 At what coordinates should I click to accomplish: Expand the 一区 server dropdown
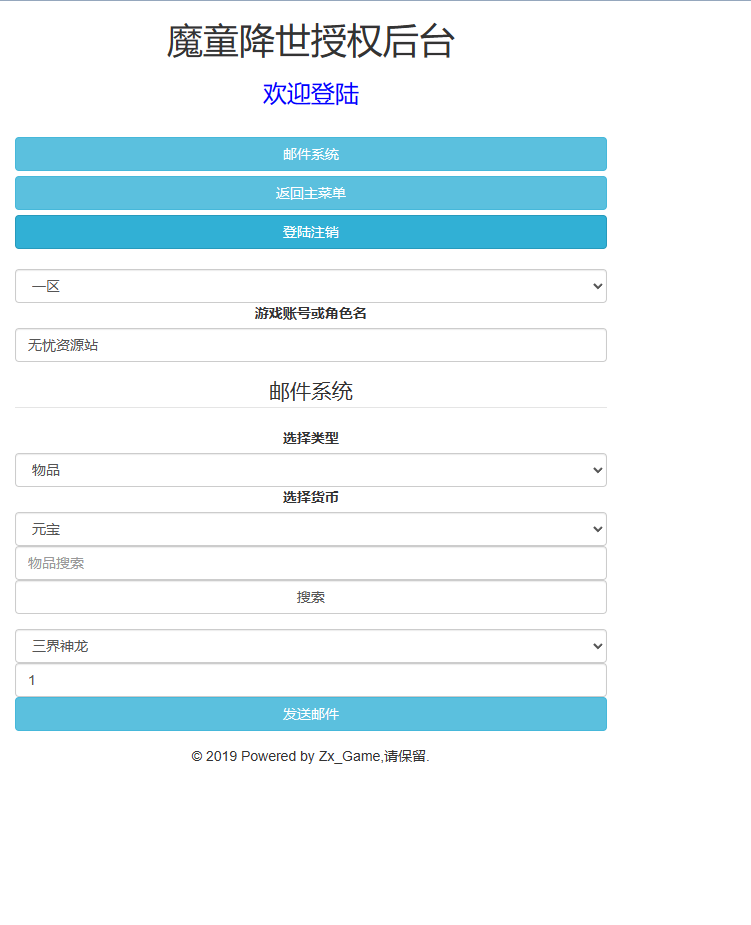[x=311, y=286]
